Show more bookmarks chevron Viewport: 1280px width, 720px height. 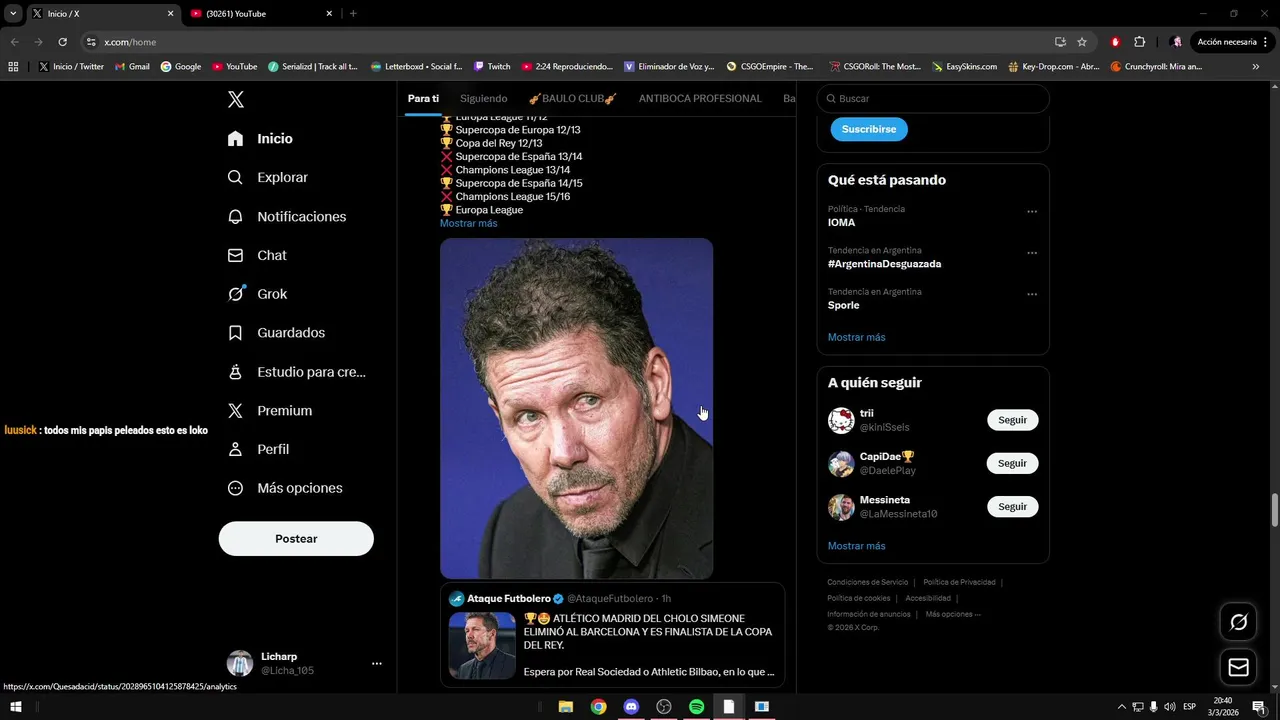point(1256,67)
